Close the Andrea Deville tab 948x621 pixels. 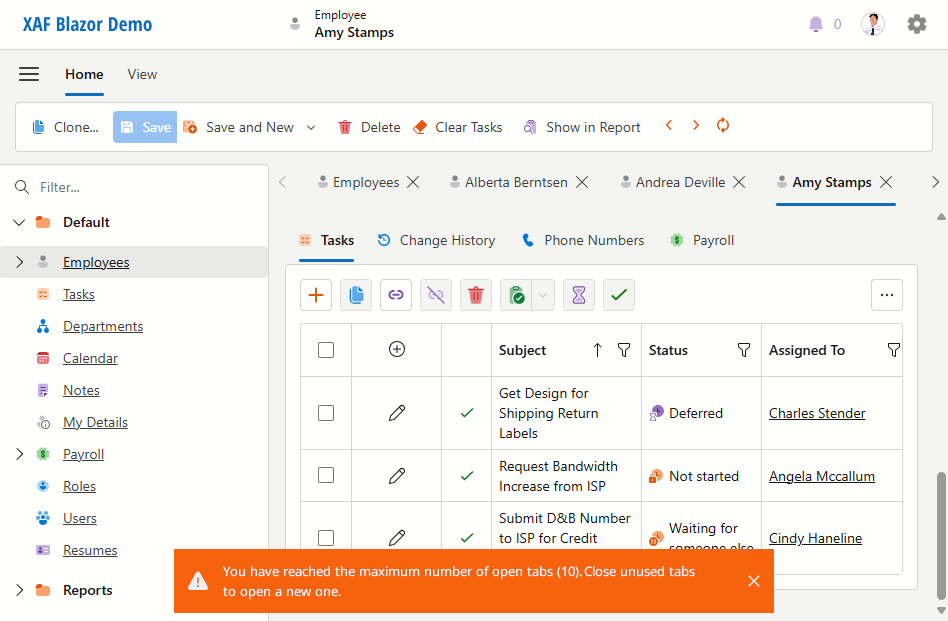[739, 182]
